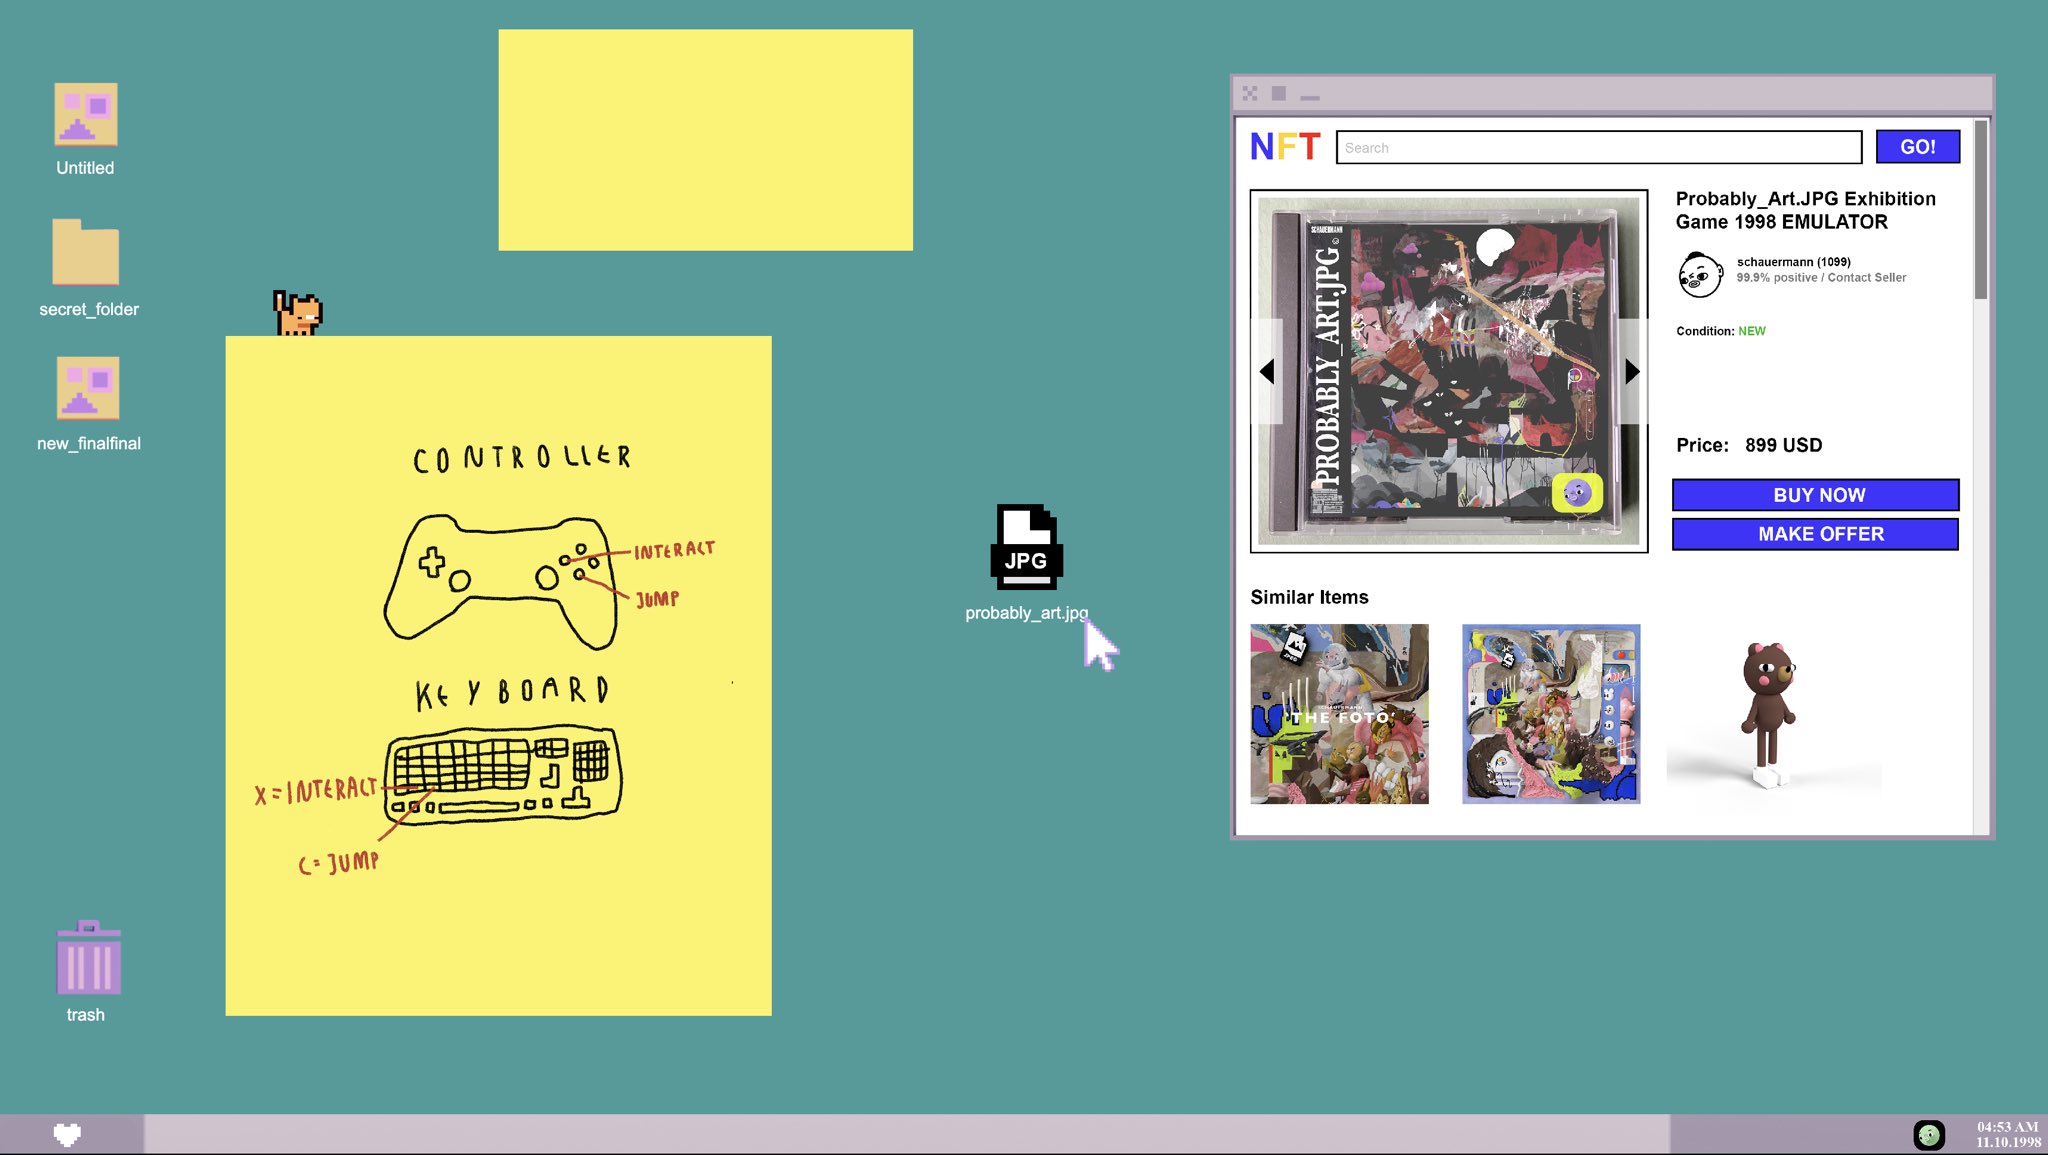Viewport: 2048px width, 1155px height.
Task: Click the heart start button in taskbar
Action: pyautogui.click(x=67, y=1134)
